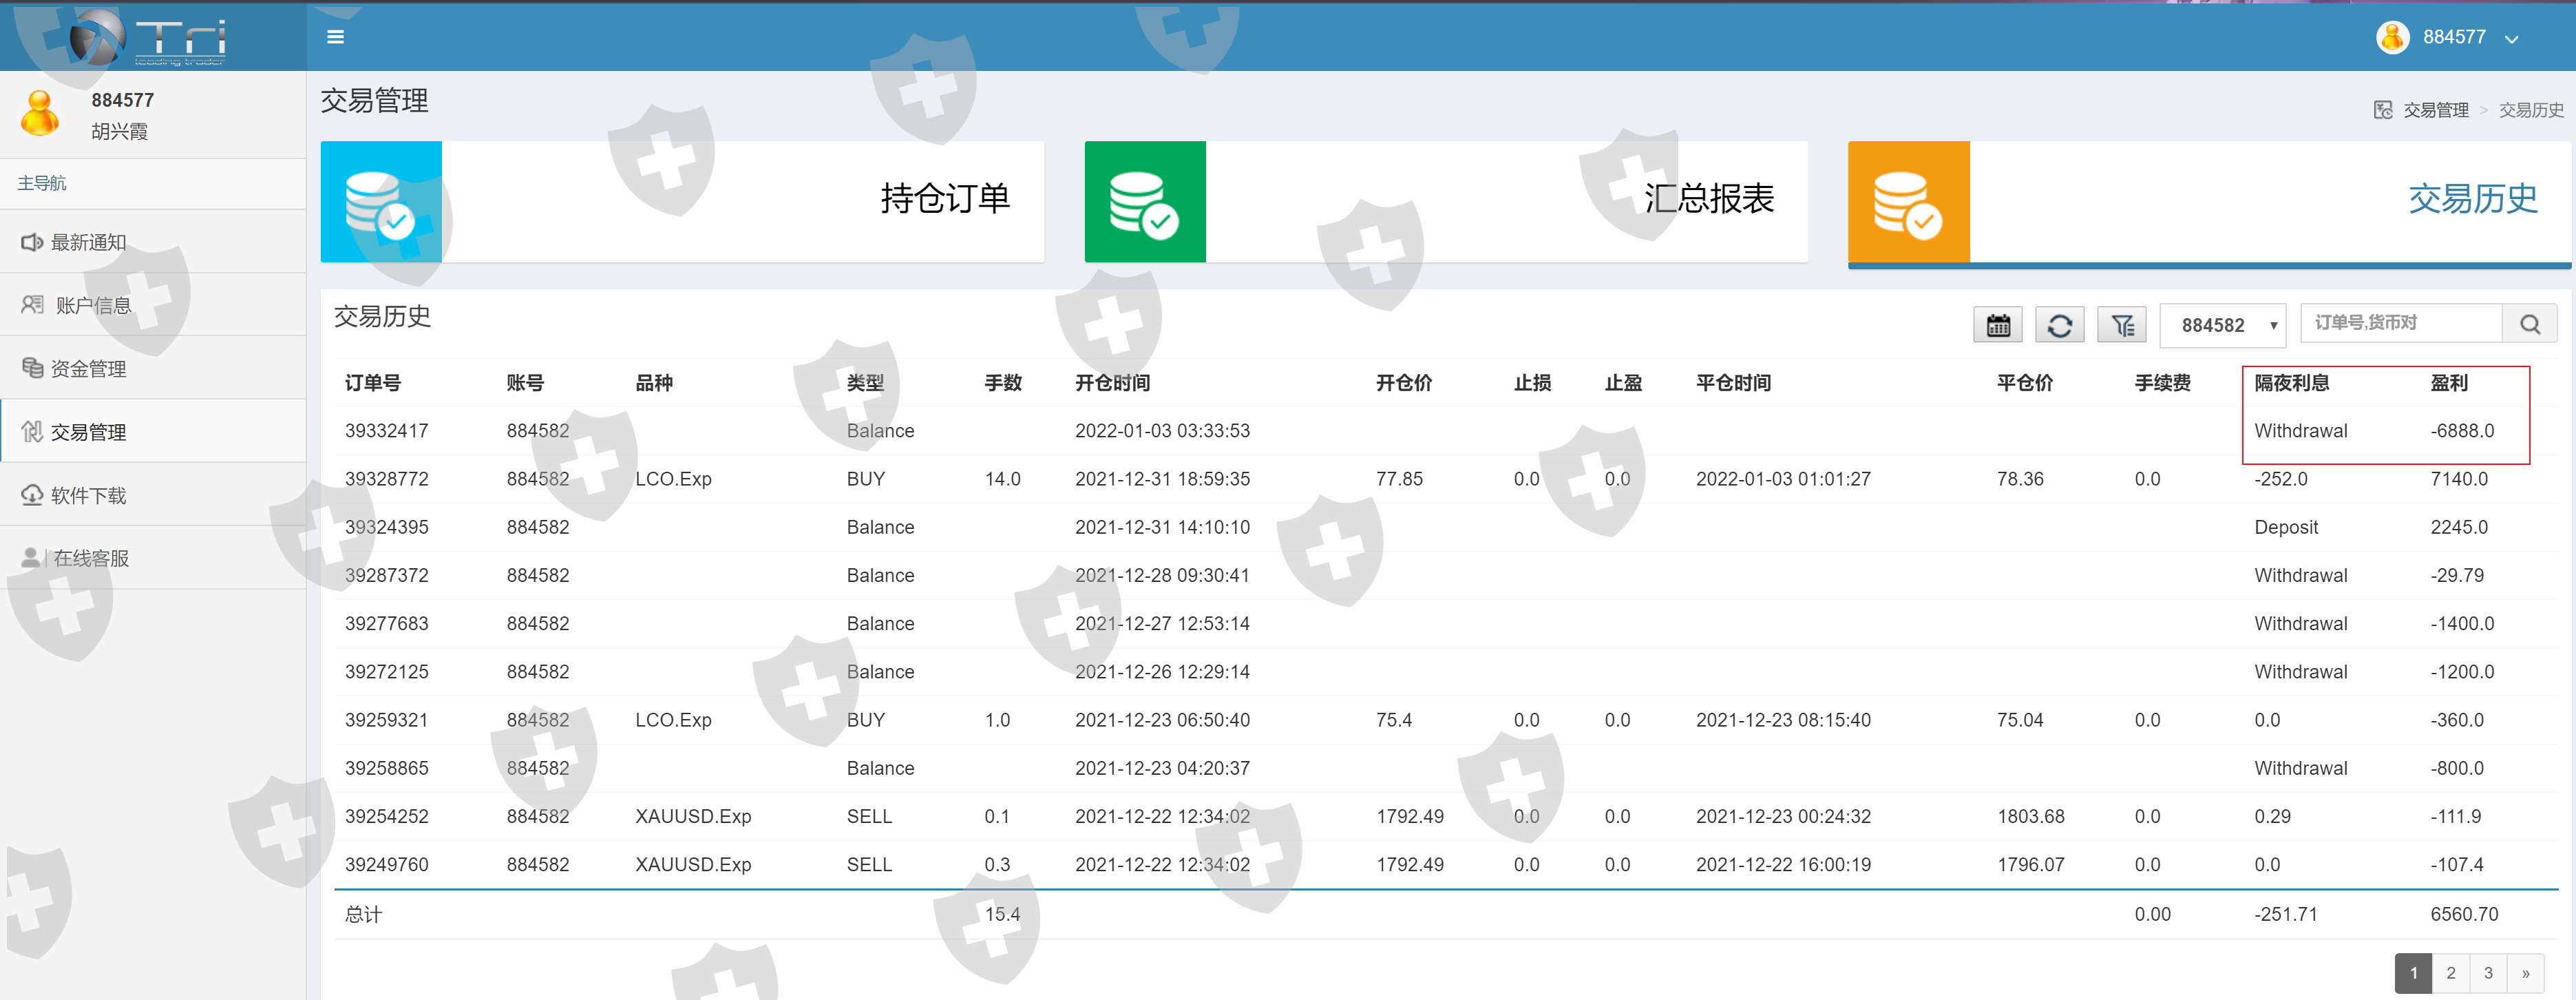Select 资金管理 sidebar item
Screen dimensions: 2576x1000
(x=88, y=368)
